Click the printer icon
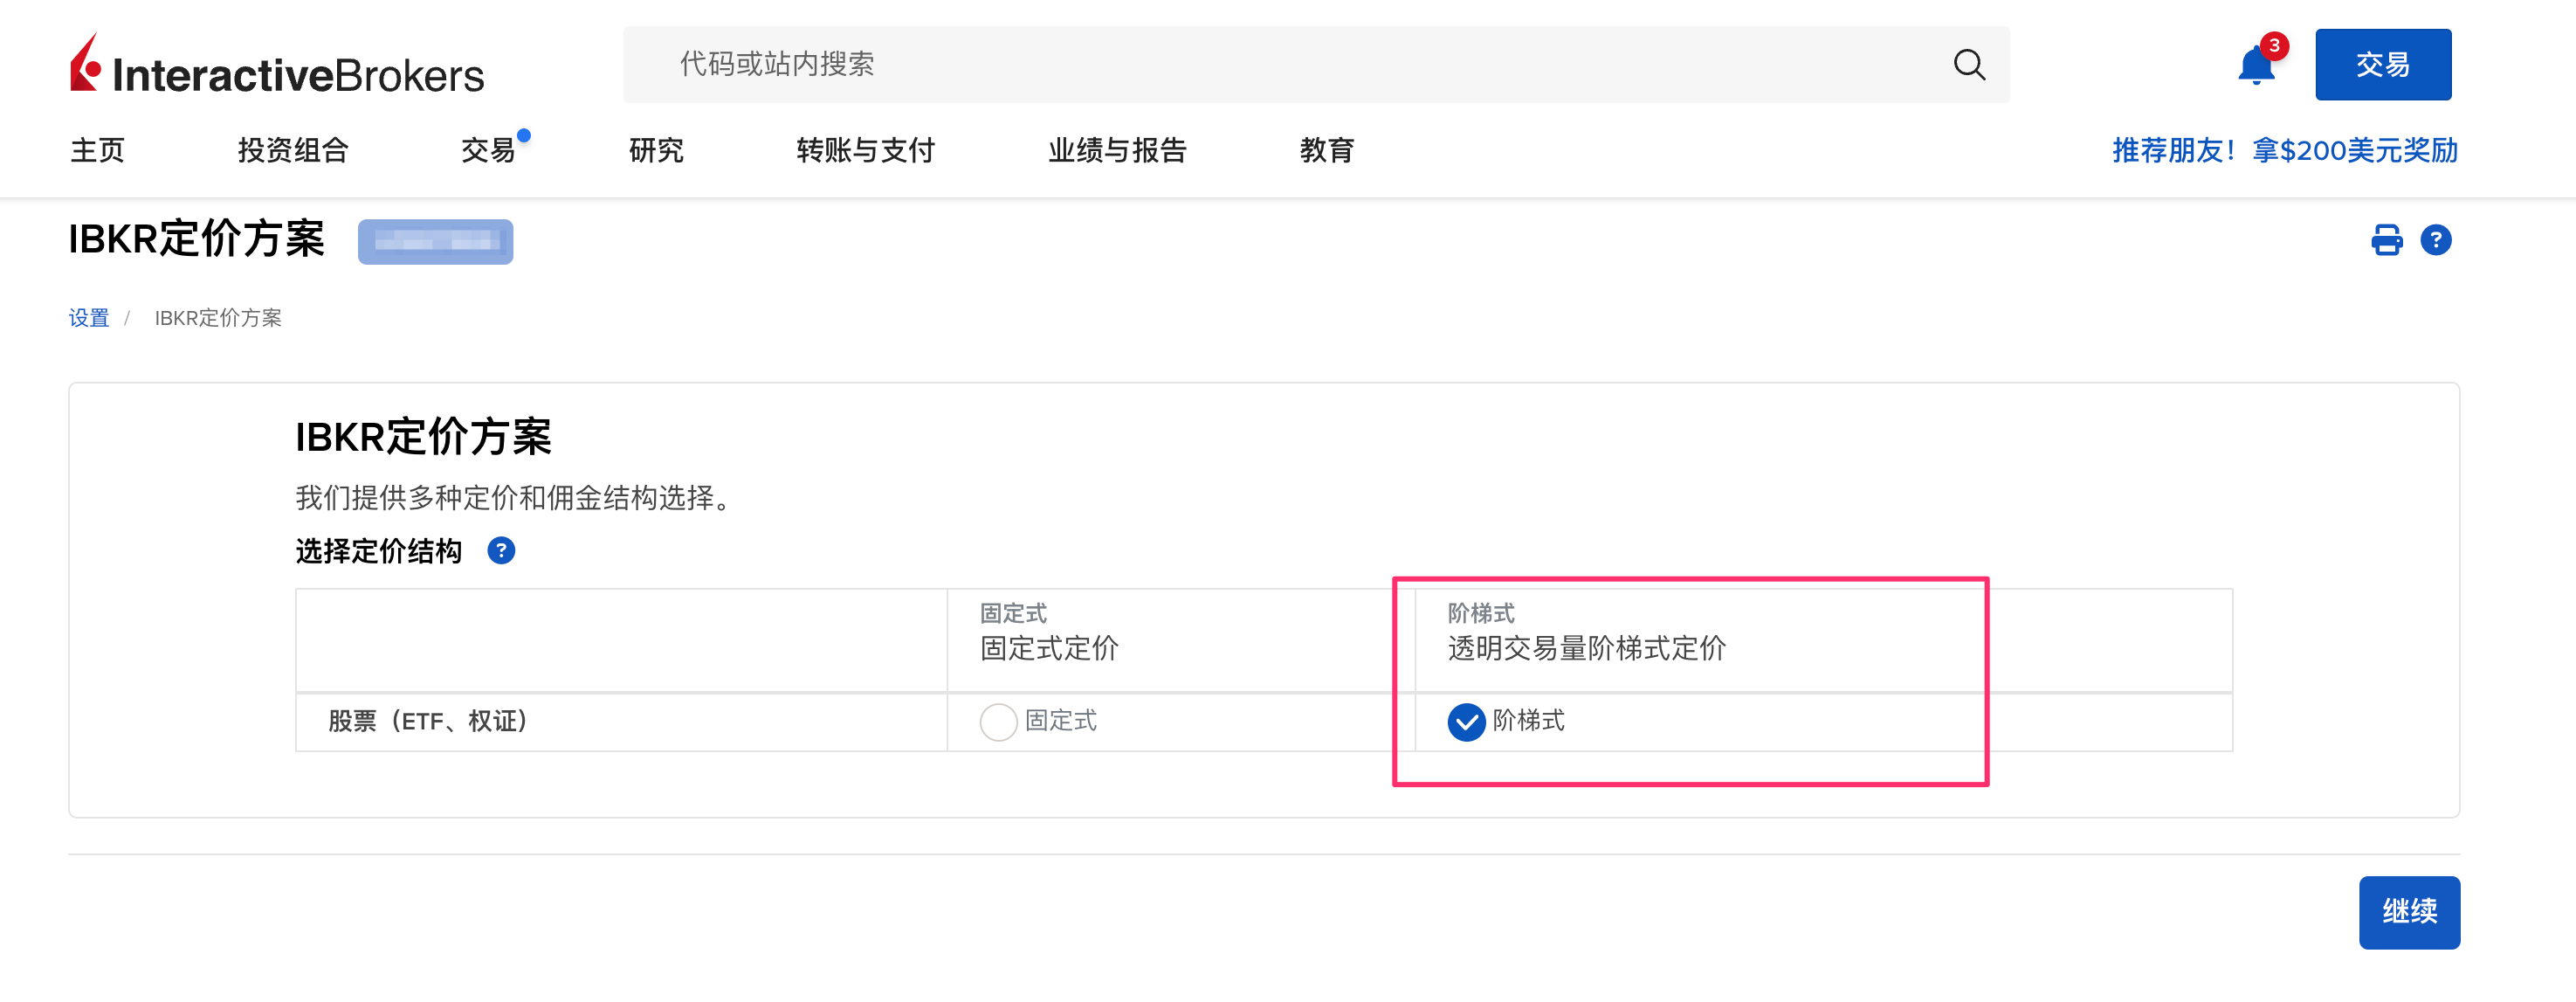This screenshot has width=2576, height=1002. point(2386,240)
